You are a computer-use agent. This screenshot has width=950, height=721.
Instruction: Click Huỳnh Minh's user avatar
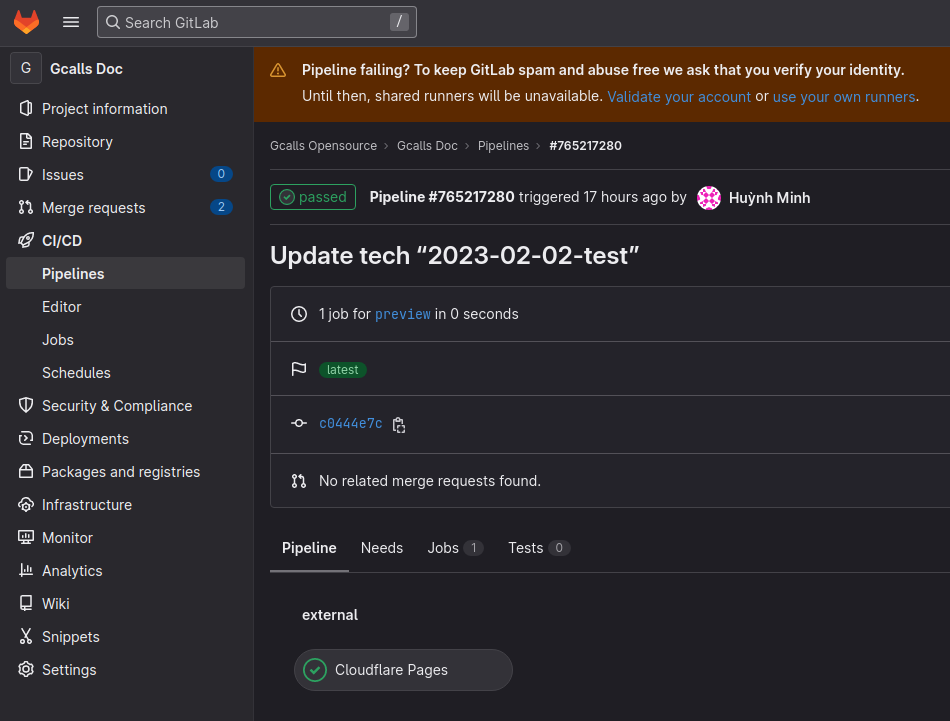click(x=709, y=198)
